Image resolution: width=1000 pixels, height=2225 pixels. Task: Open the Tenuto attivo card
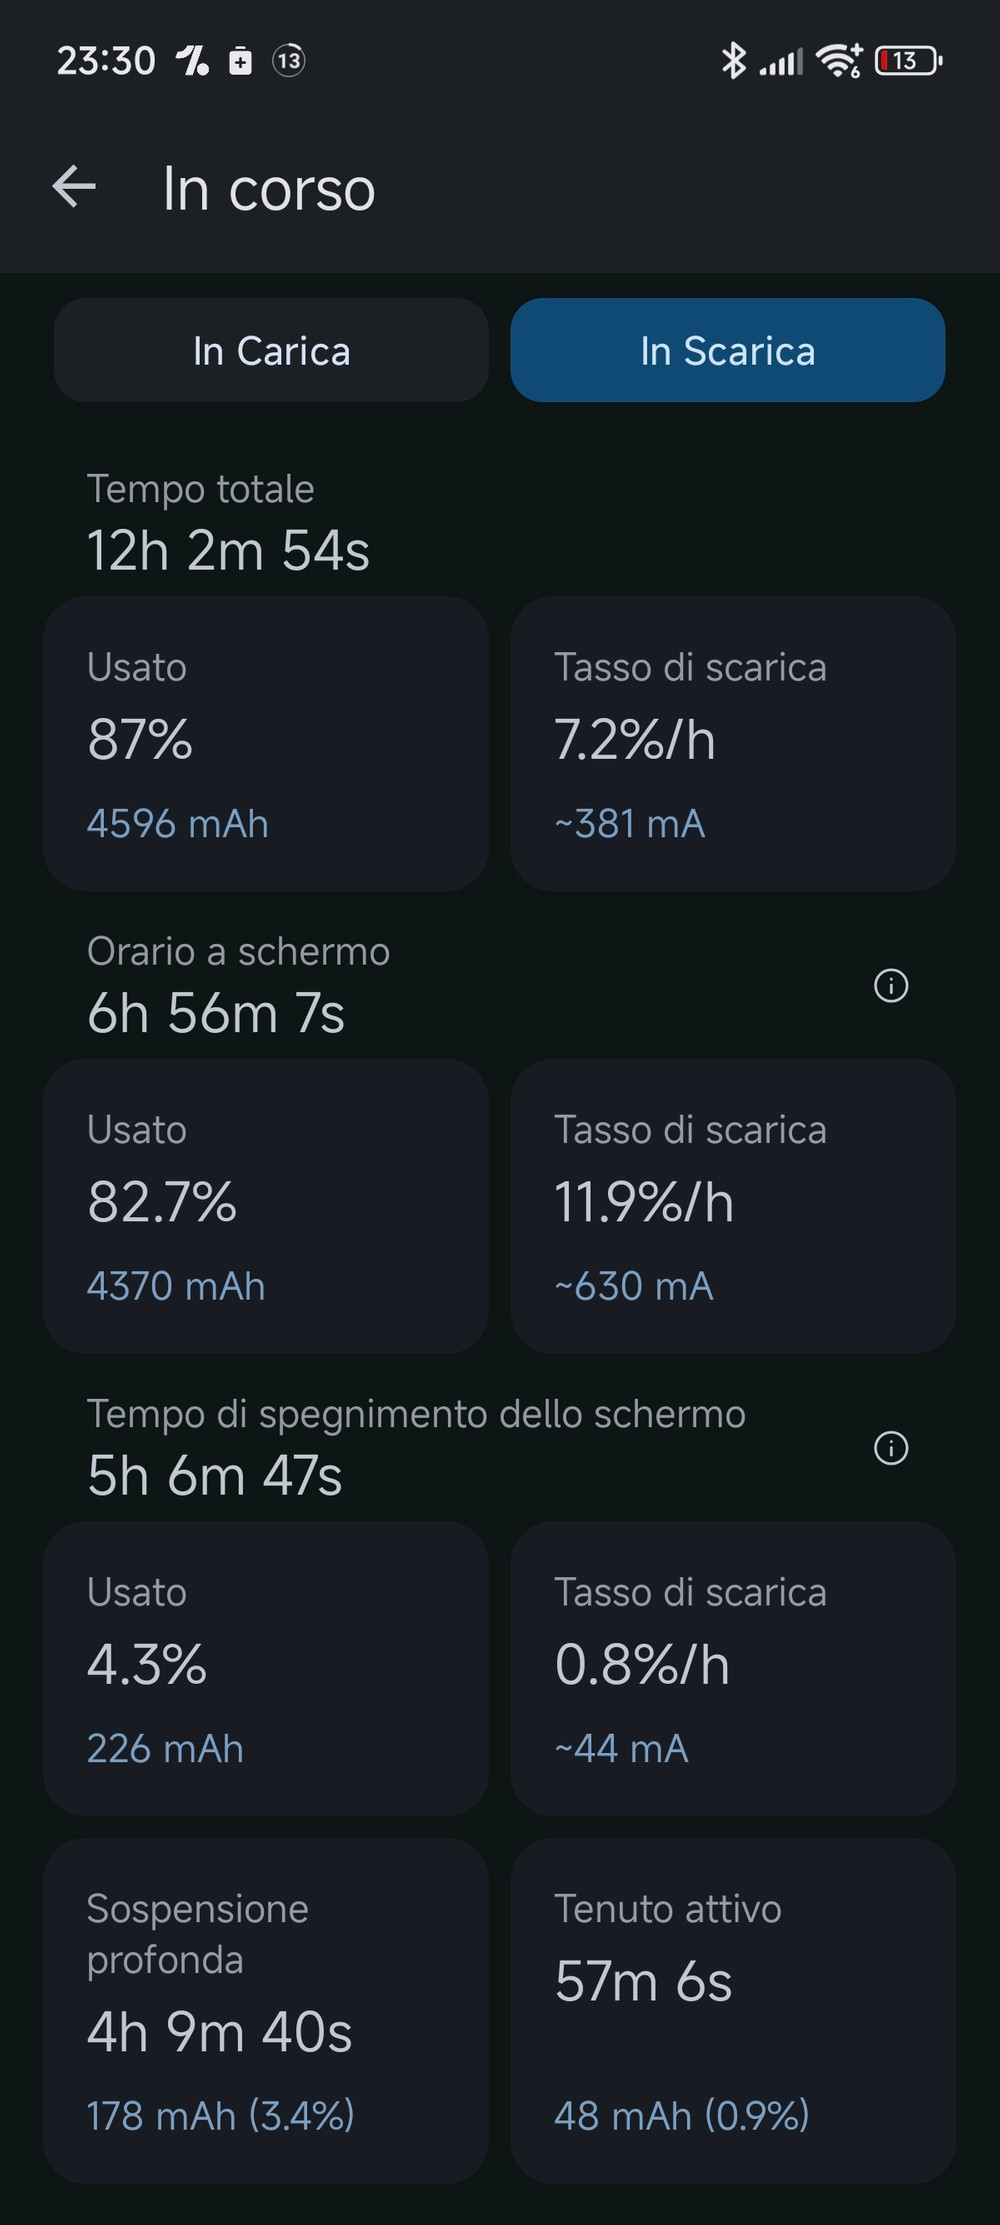point(733,2010)
